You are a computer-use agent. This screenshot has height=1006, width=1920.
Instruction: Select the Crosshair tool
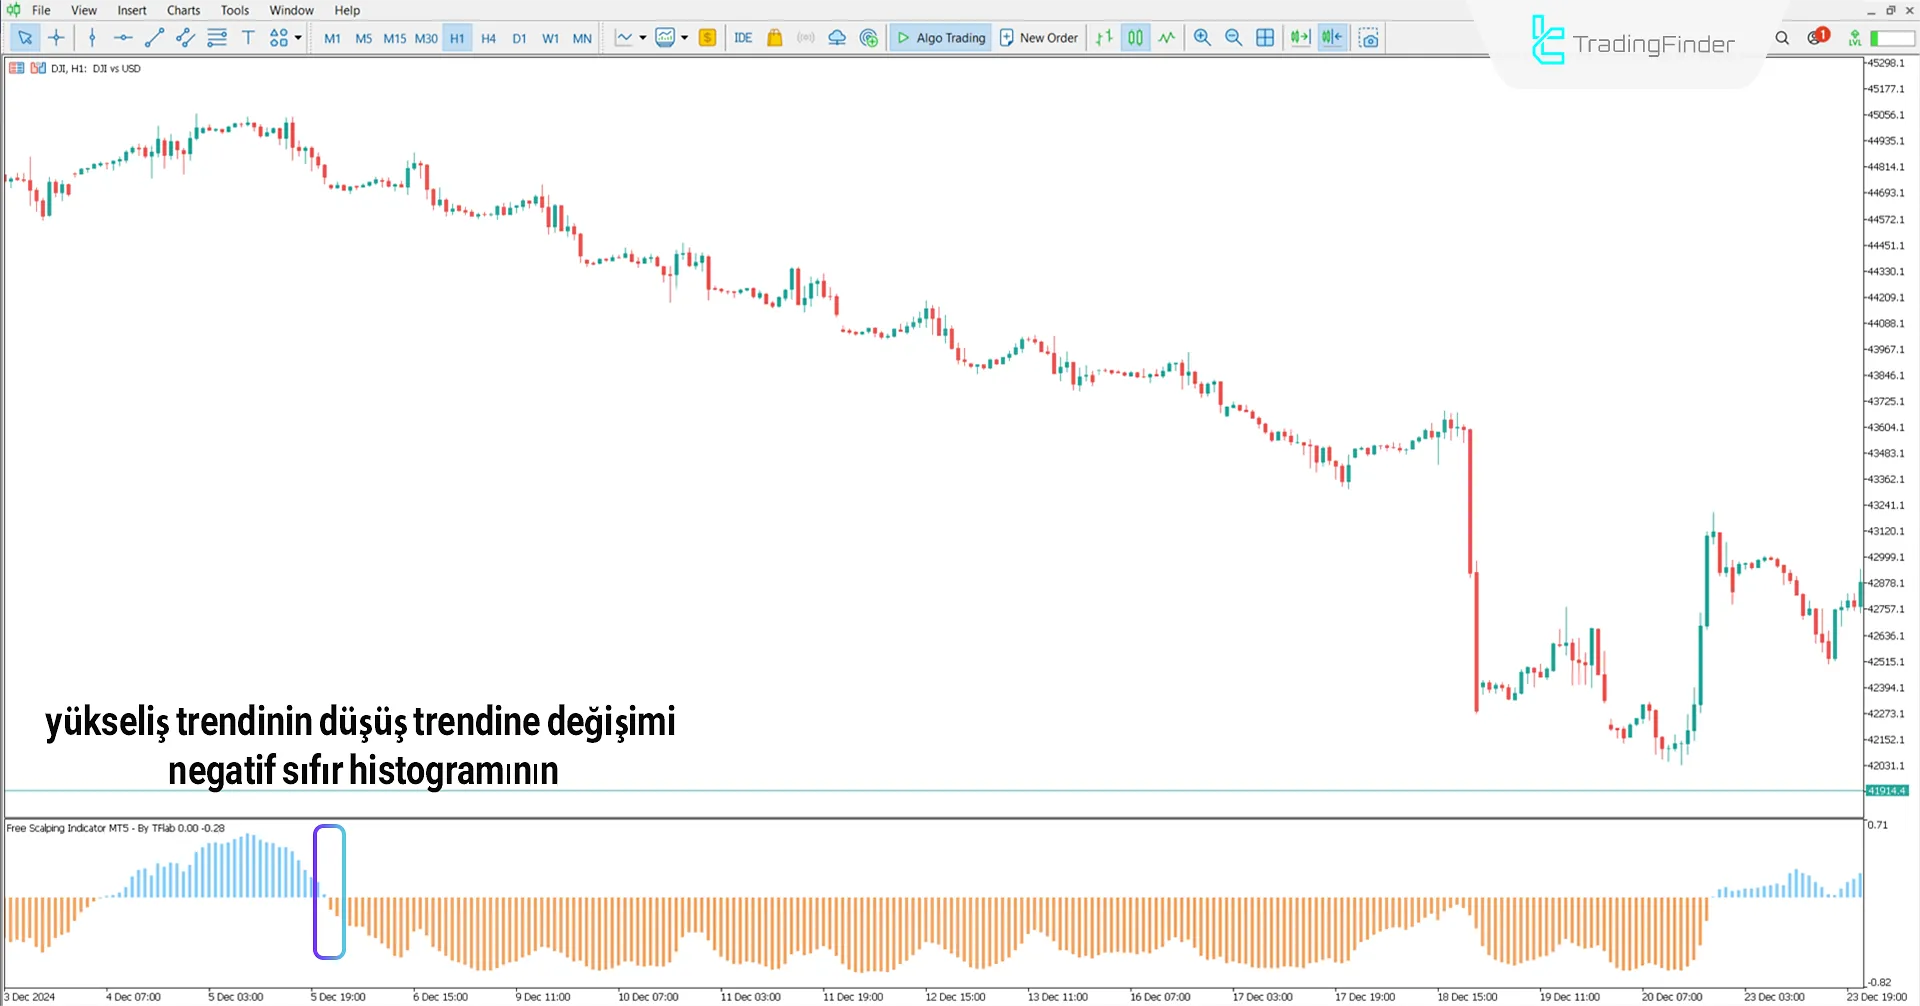point(56,37)
